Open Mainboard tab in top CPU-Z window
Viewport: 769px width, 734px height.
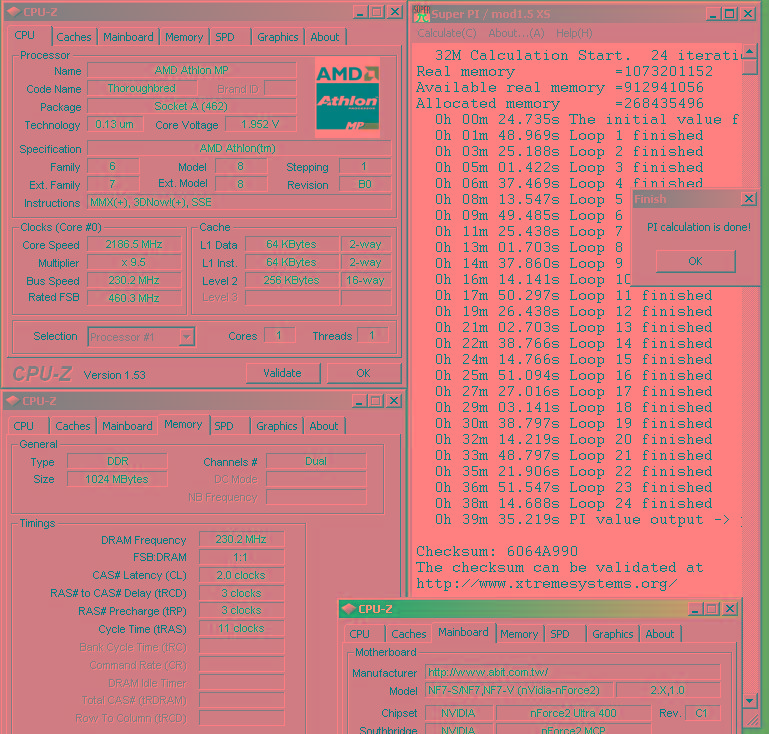128,37
